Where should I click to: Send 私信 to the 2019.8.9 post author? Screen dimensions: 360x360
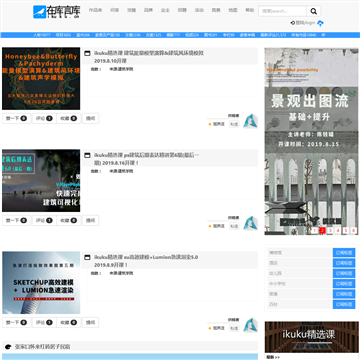click(234, 328)
